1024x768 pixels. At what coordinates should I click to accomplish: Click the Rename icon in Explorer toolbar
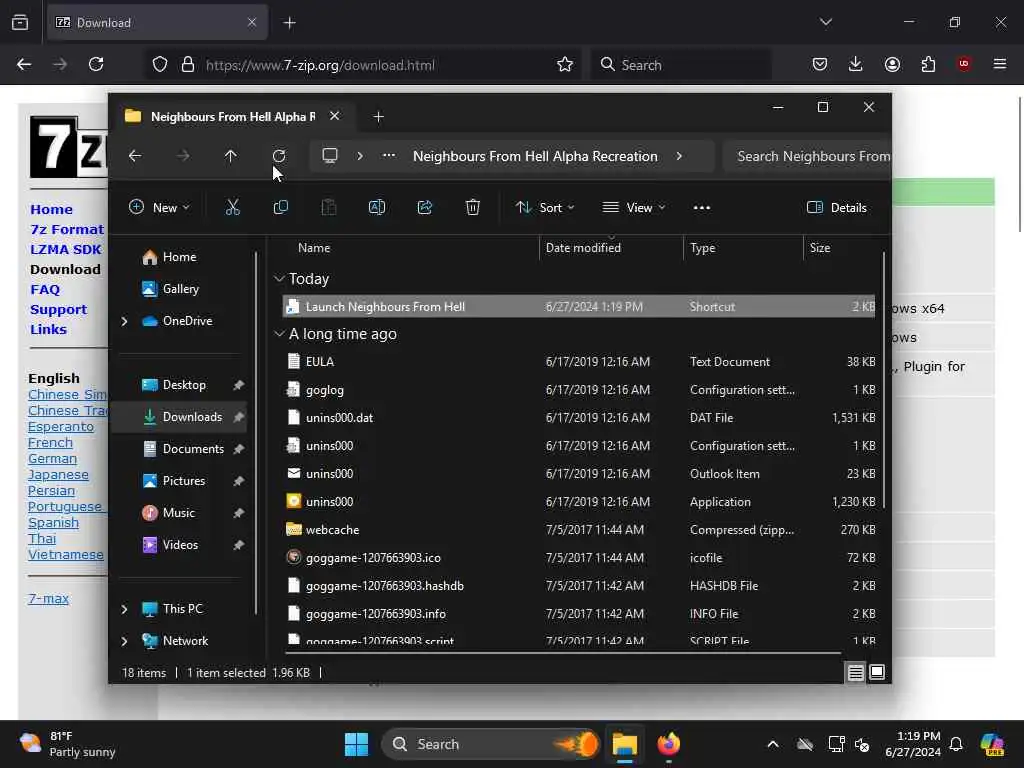click(x=377, y=208)
